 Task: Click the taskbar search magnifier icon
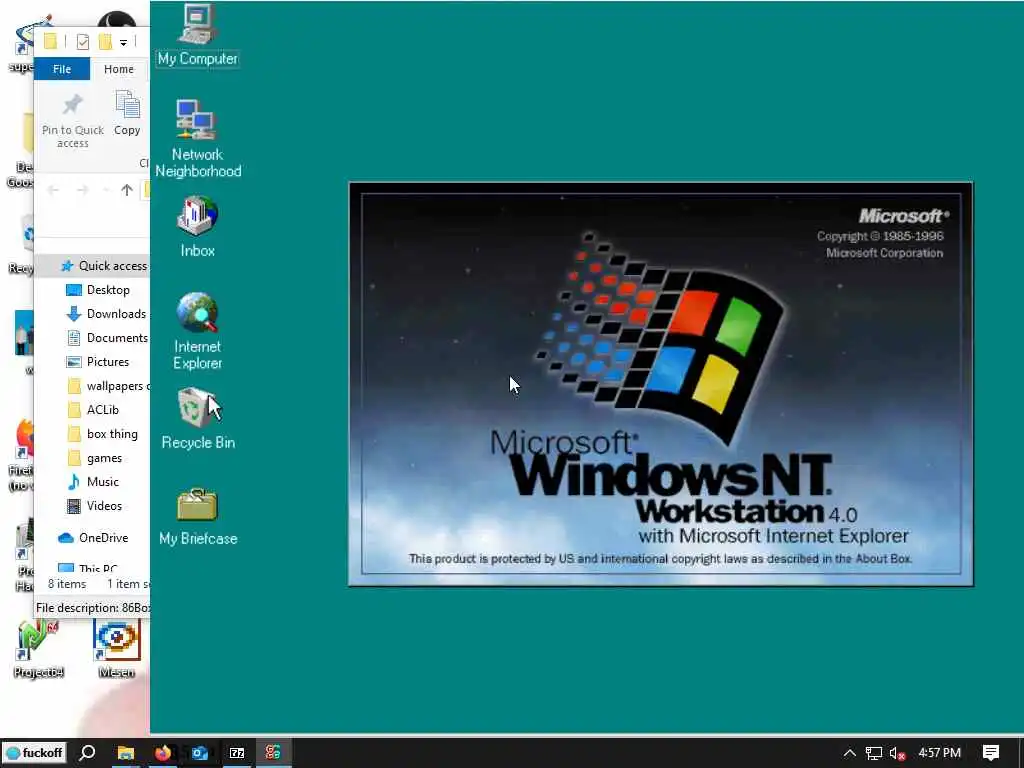point(88,752)
